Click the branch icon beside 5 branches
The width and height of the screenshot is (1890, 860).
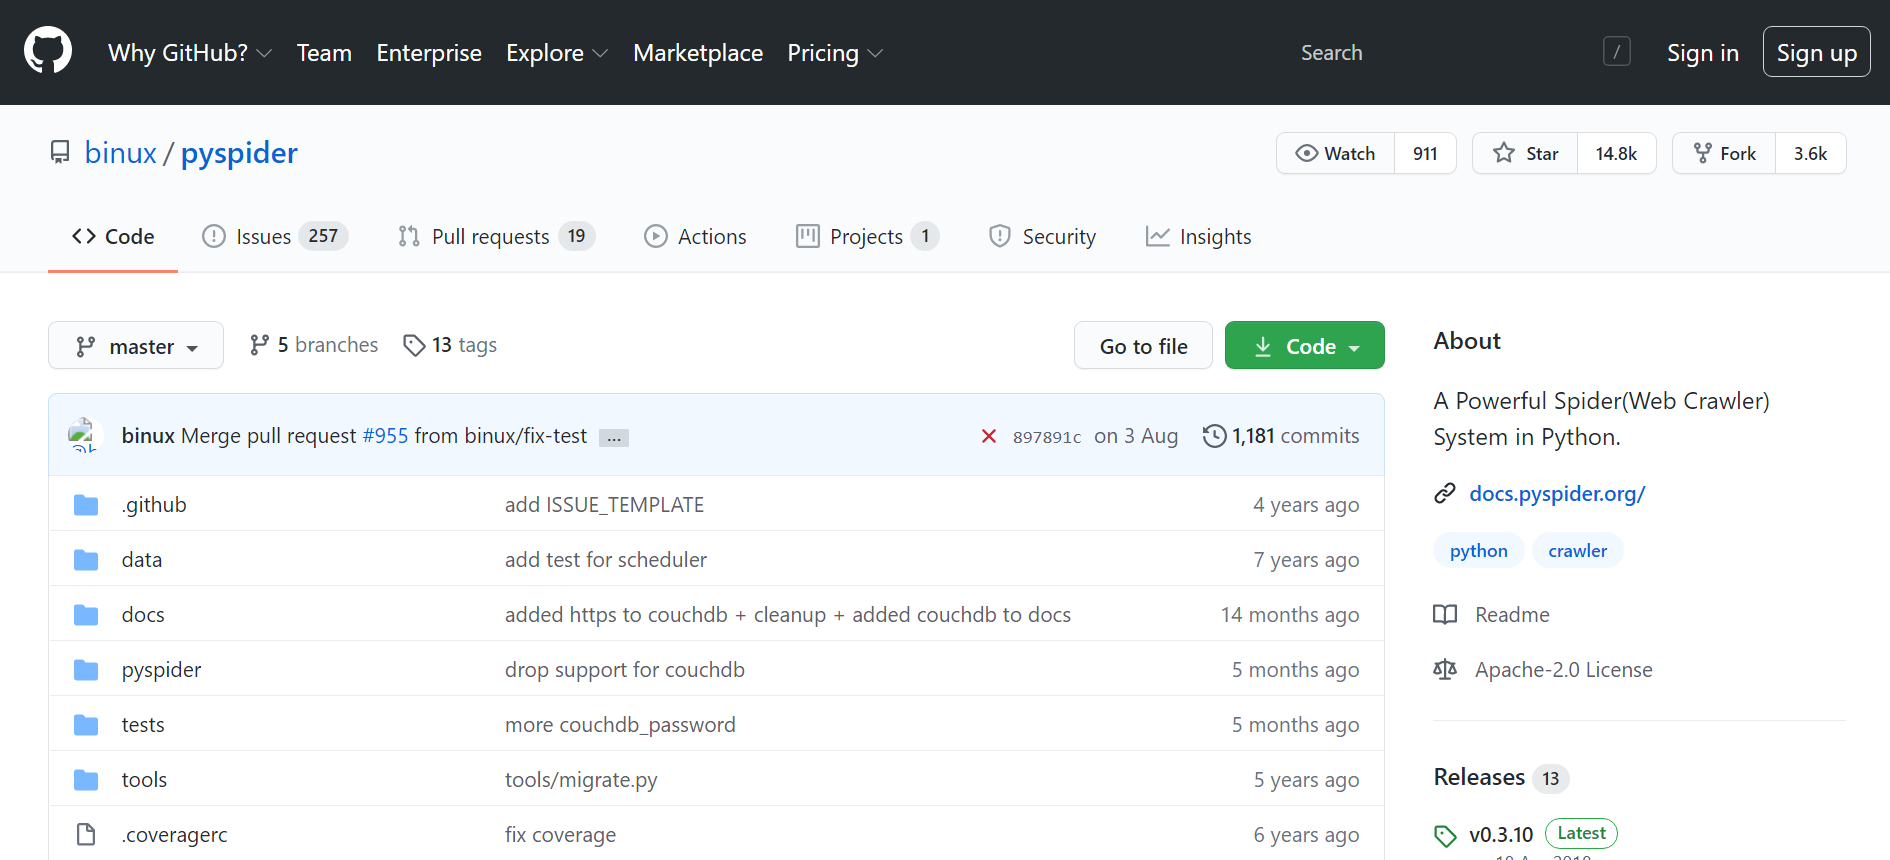coord(259,345)
